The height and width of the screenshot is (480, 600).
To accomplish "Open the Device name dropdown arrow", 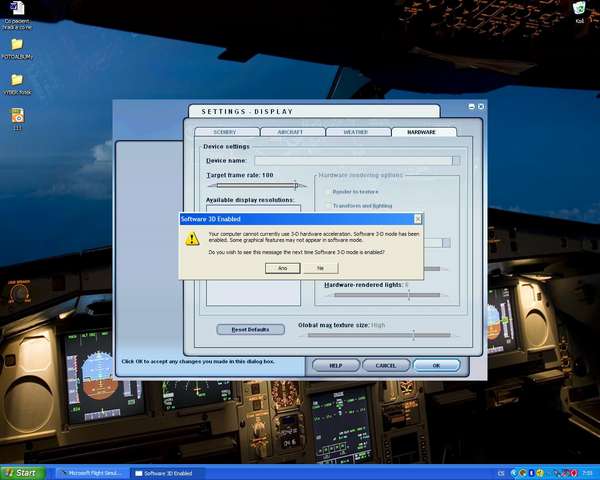I will 456,160.
